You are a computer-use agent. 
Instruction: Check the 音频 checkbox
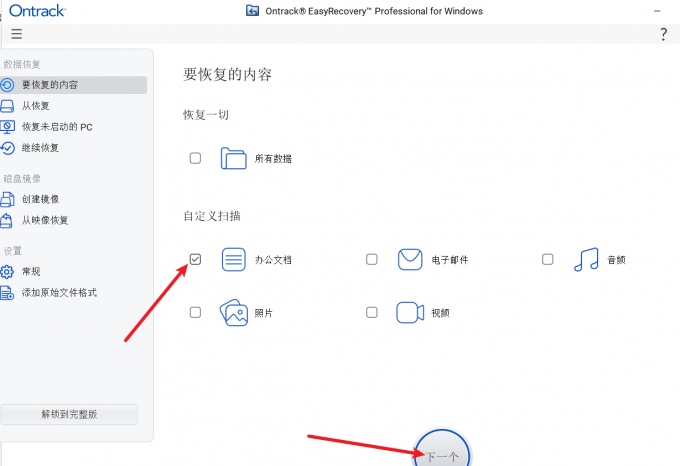click(x=548, y=259)
